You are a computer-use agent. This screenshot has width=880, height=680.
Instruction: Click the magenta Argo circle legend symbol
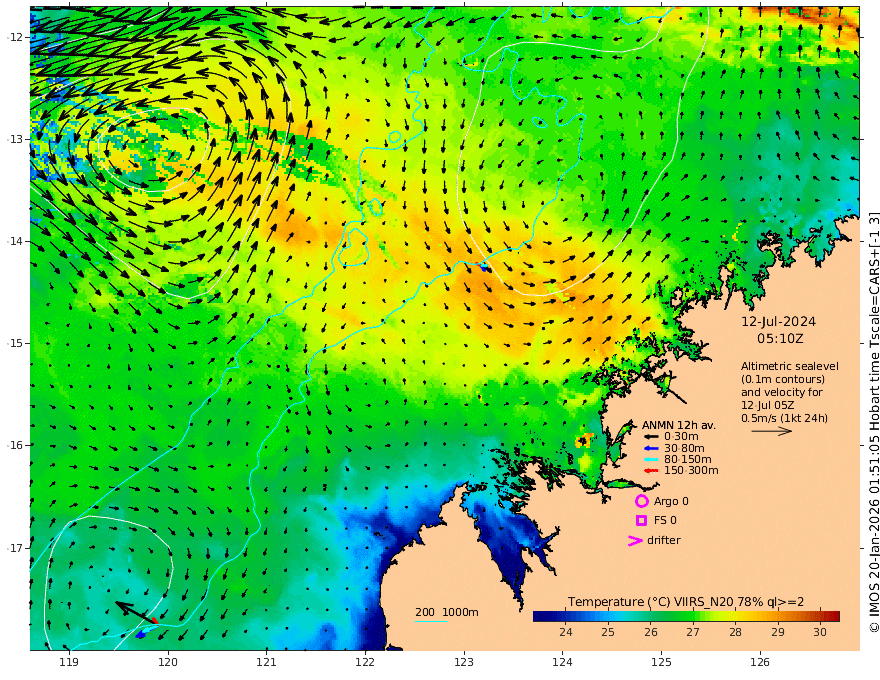click(x=641, y=501)
